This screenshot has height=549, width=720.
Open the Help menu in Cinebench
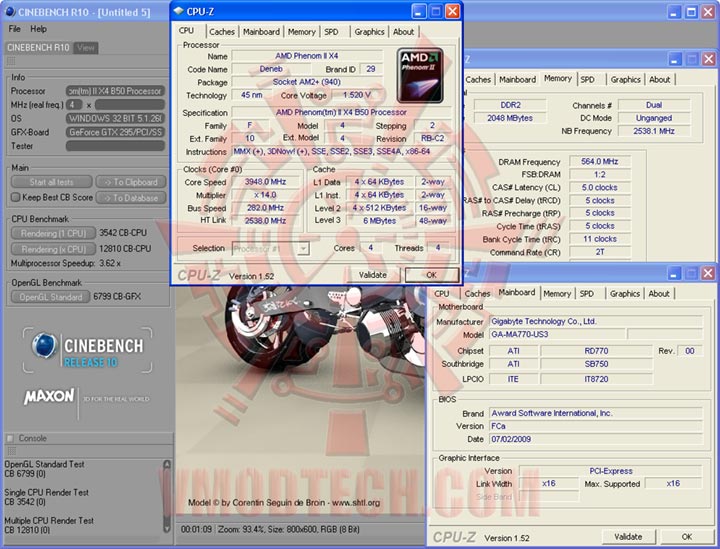[39, 29]
